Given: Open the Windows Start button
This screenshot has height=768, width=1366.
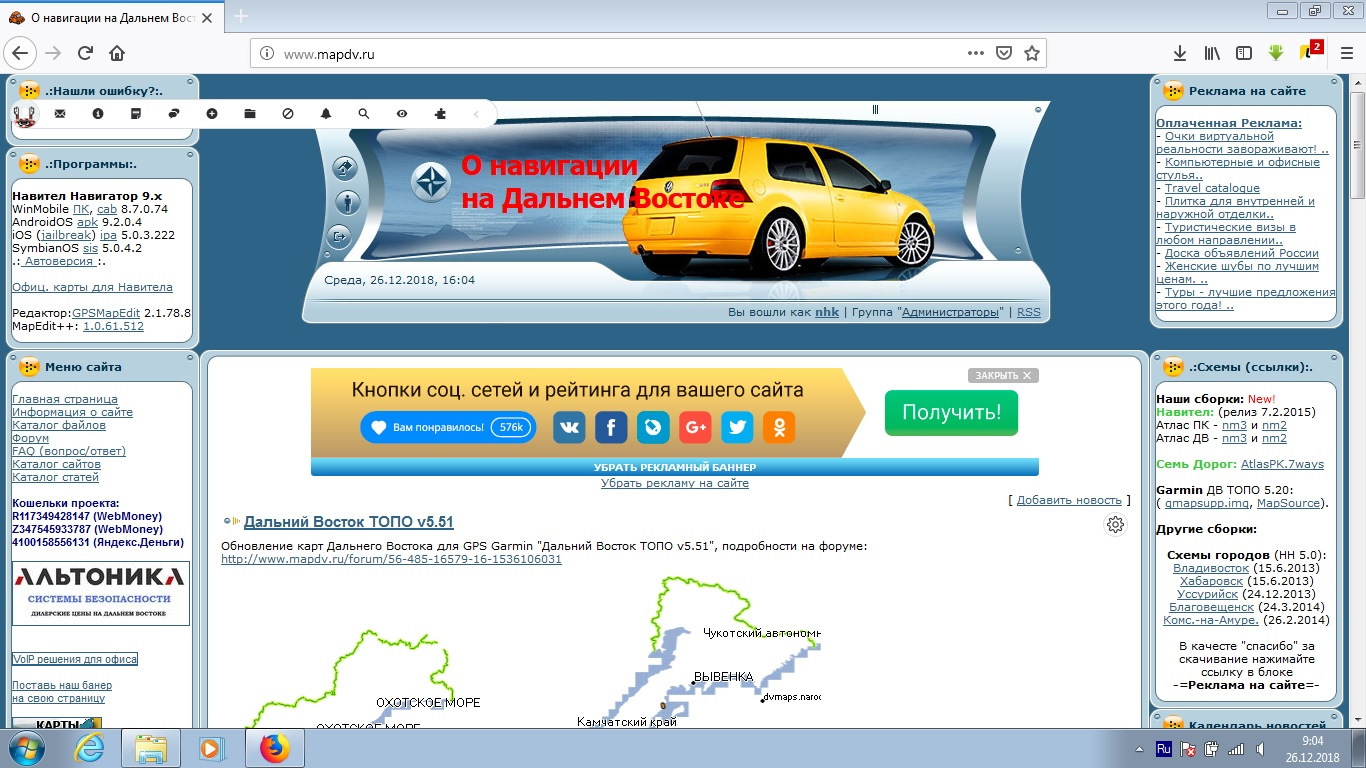Looking at the screenshot, I should pyautogui.click(x=25, y=748).
